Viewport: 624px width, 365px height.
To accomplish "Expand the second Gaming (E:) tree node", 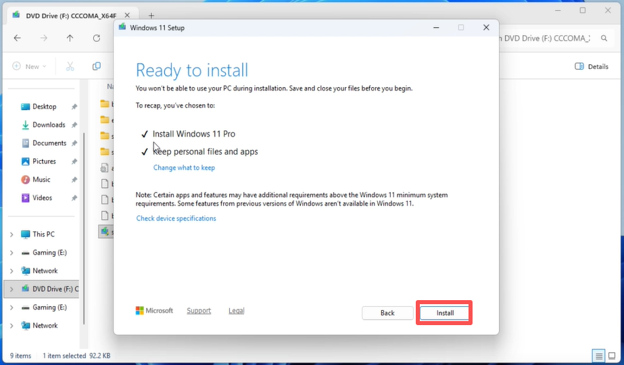I will (12, 308).
